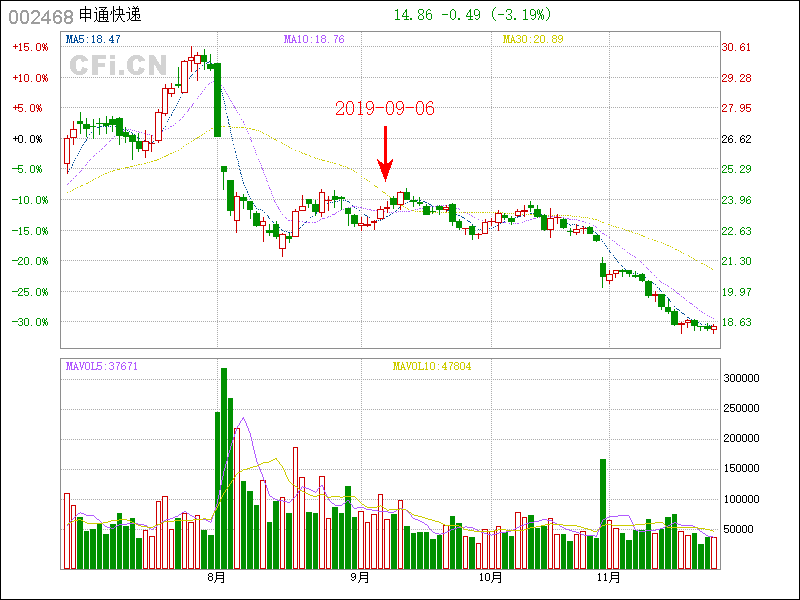Click the tallest green volume bar in August
This screenshot has height=600, width=800.
click(224, 468)
